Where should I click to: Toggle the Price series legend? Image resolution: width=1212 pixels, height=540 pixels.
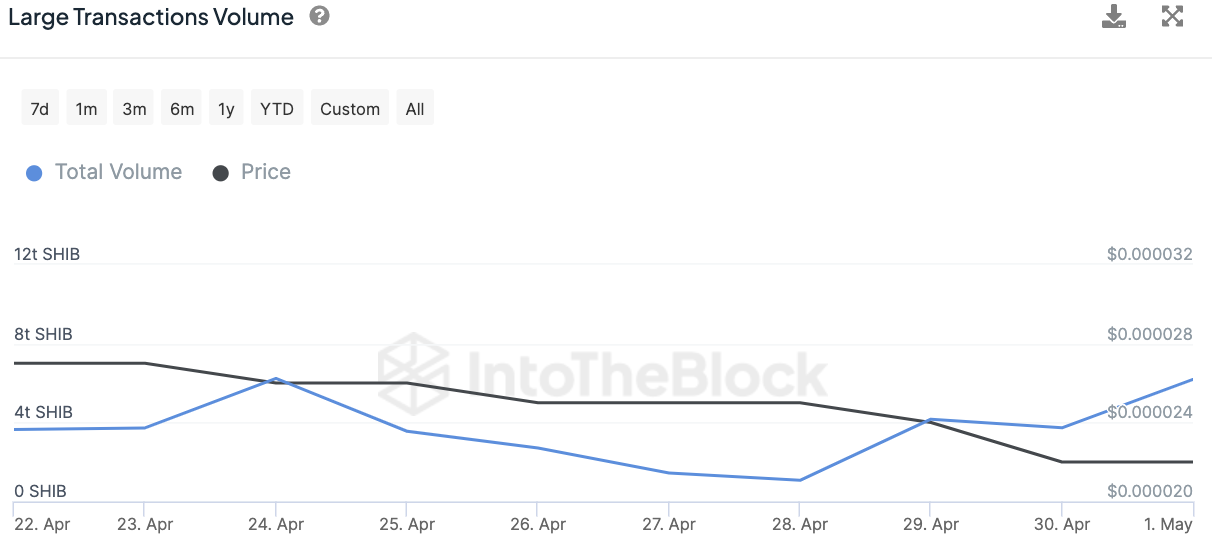tap(265, 172)
